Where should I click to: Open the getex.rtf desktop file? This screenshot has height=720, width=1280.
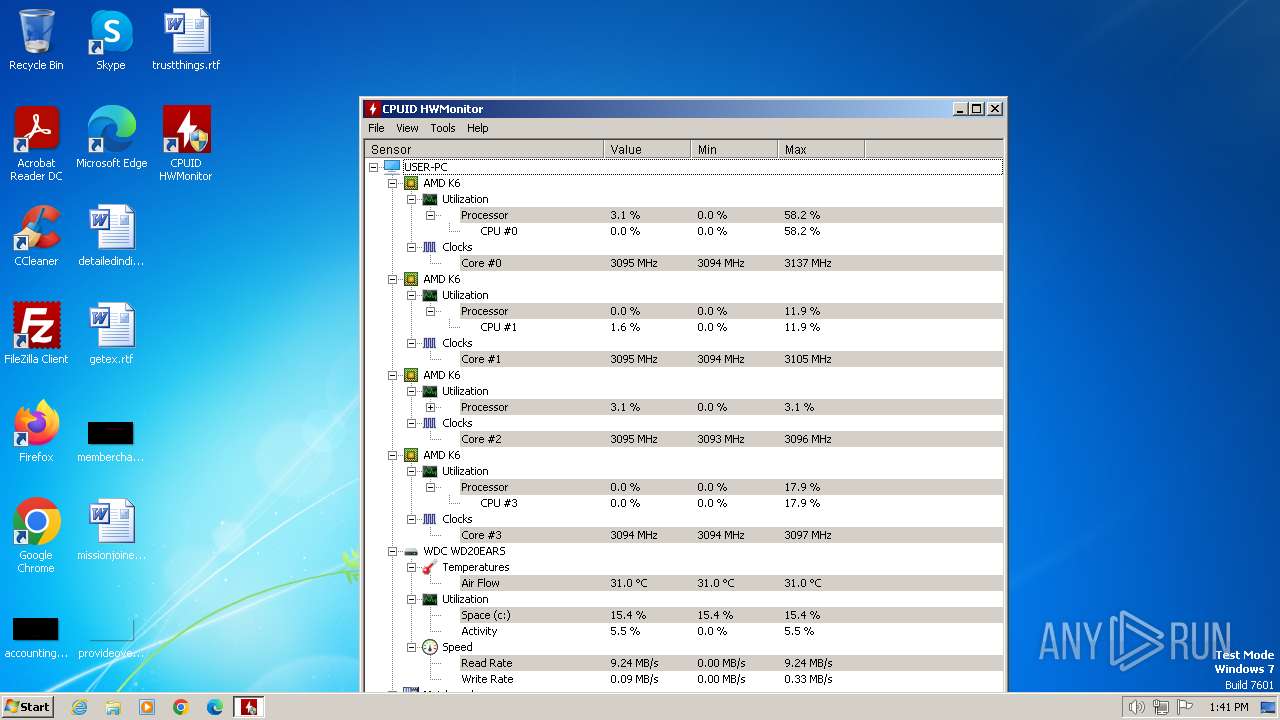(x=111, y=334)
